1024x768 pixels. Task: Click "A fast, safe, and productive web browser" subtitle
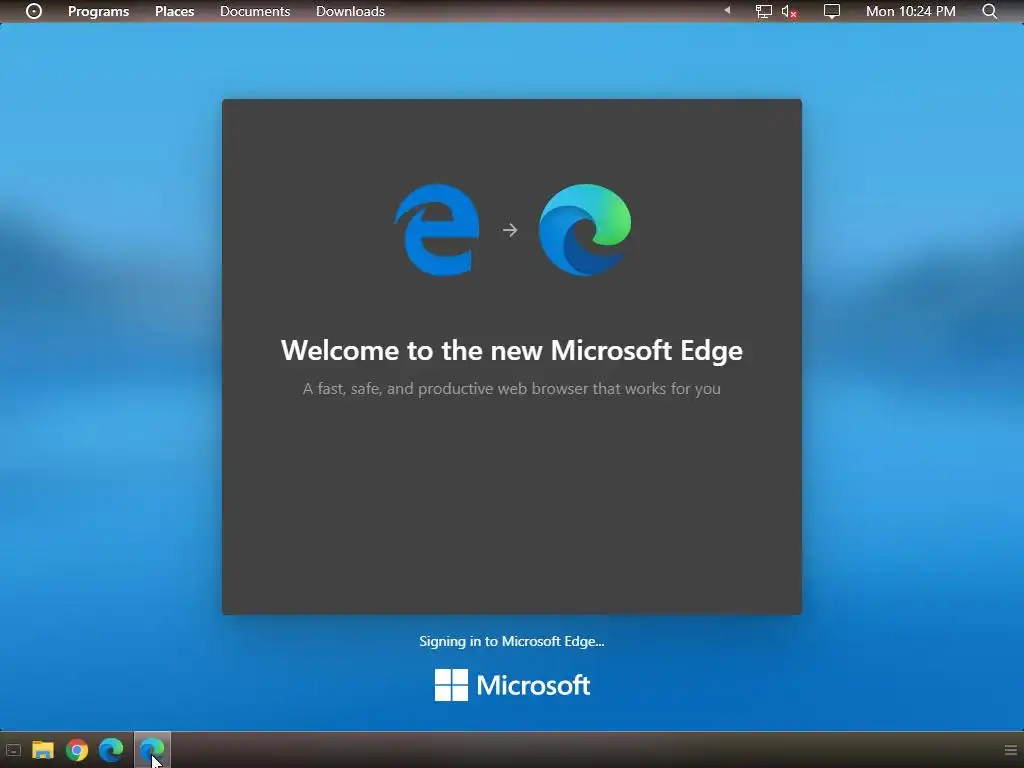point(512,389)
